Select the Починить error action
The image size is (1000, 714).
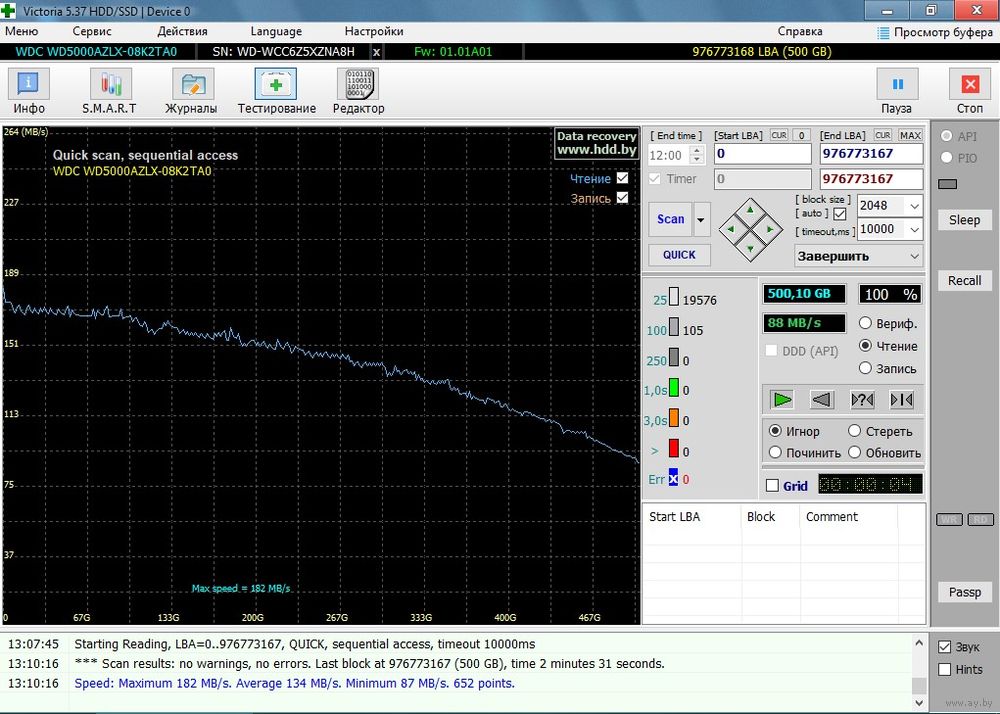[x=776, y=453]
